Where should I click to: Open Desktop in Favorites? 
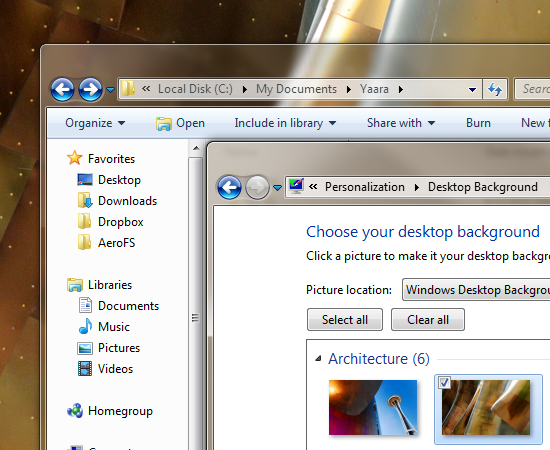tap(119, 180)
